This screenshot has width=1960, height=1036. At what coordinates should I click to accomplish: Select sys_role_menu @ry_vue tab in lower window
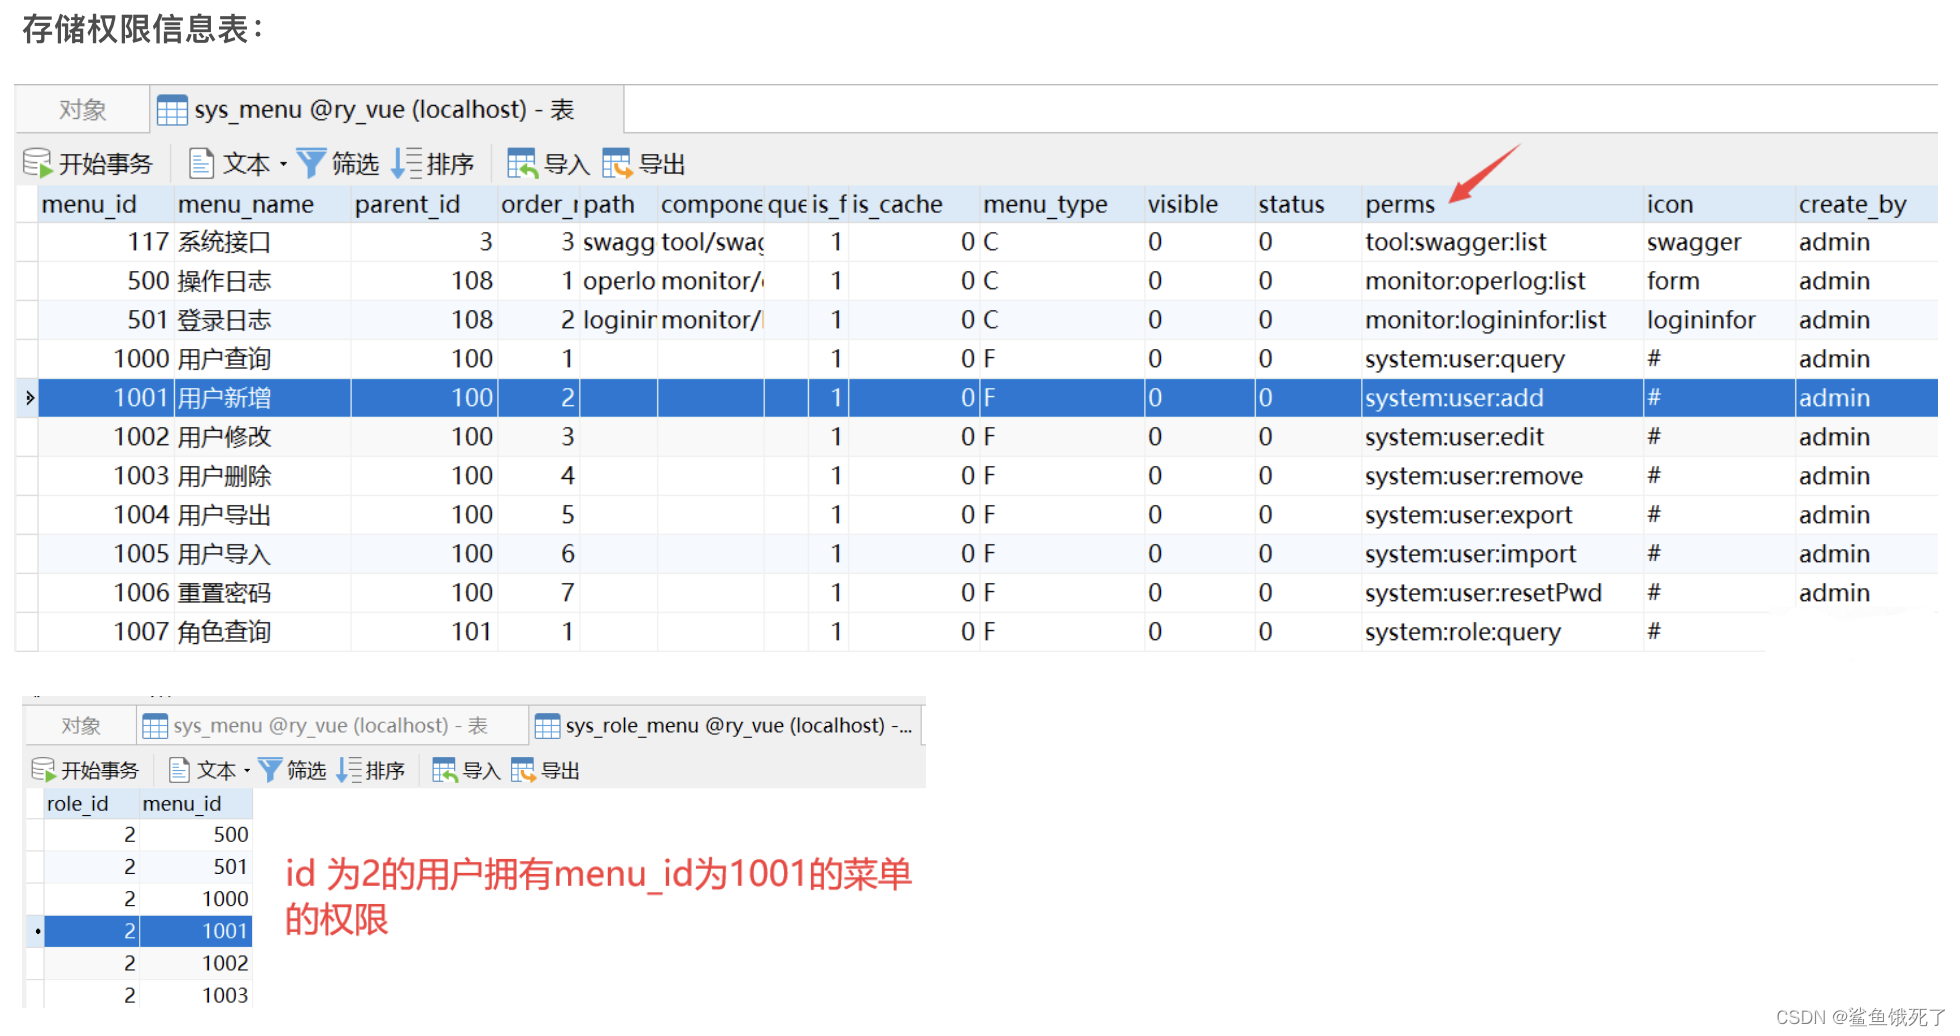[725, 726]
